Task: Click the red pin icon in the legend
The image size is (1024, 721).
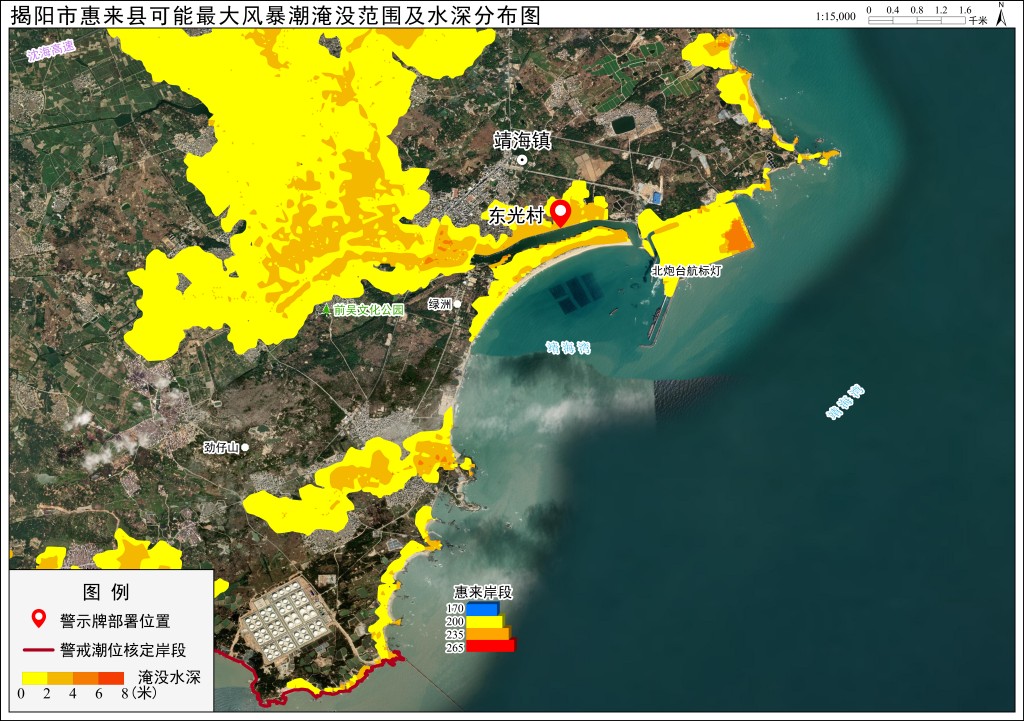Action: pos(39,618)
